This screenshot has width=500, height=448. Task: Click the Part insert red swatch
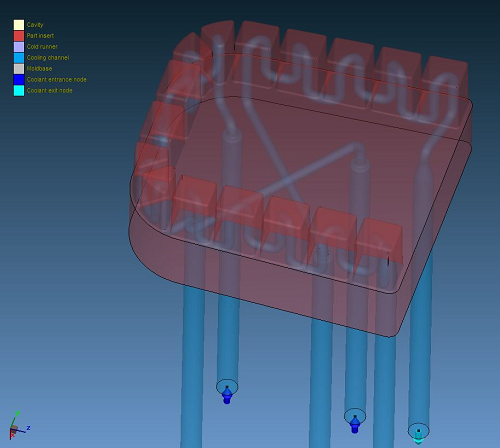pos(19,36)
